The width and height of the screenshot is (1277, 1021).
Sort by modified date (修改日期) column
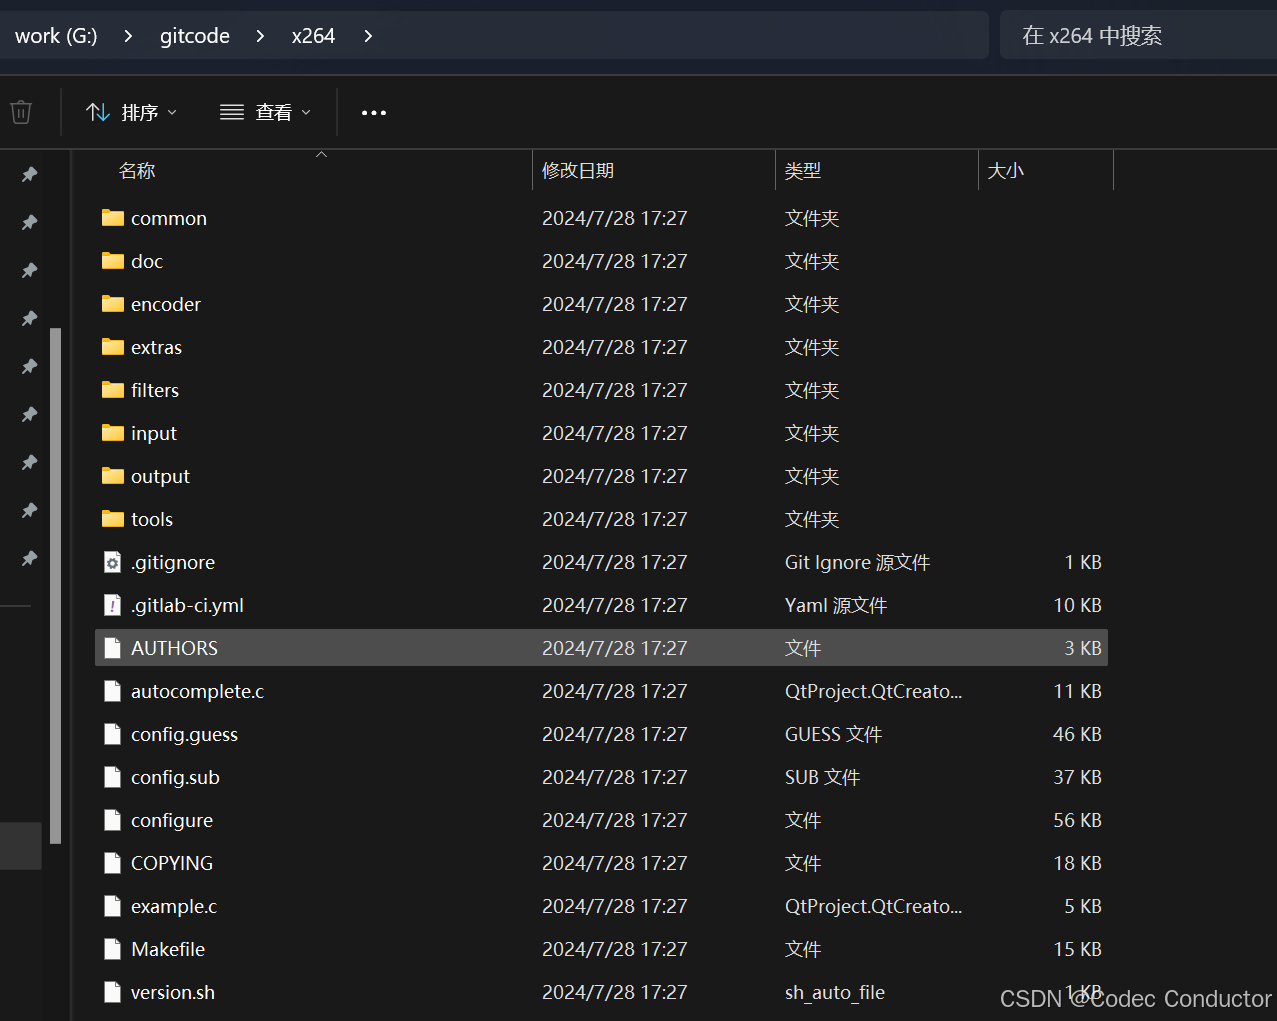coord(578,171)
